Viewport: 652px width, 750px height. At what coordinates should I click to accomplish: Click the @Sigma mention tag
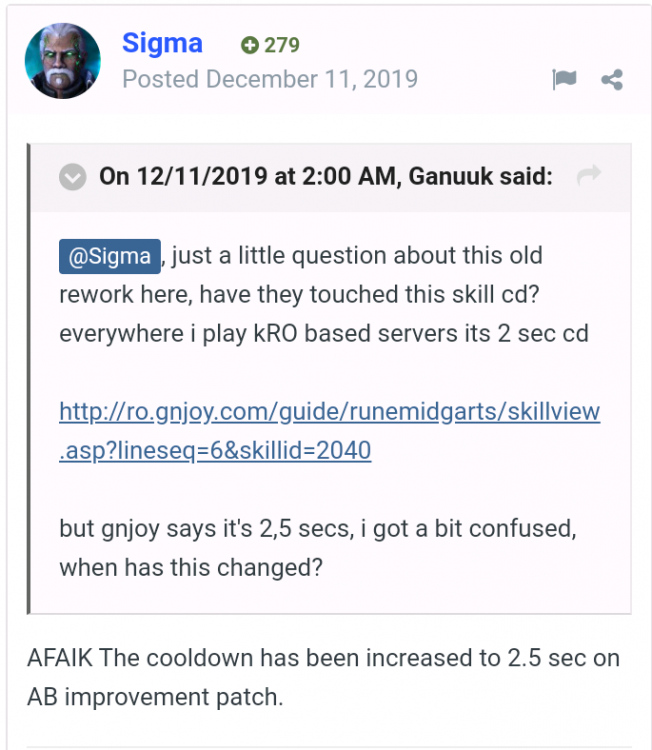tap(110, 256)
